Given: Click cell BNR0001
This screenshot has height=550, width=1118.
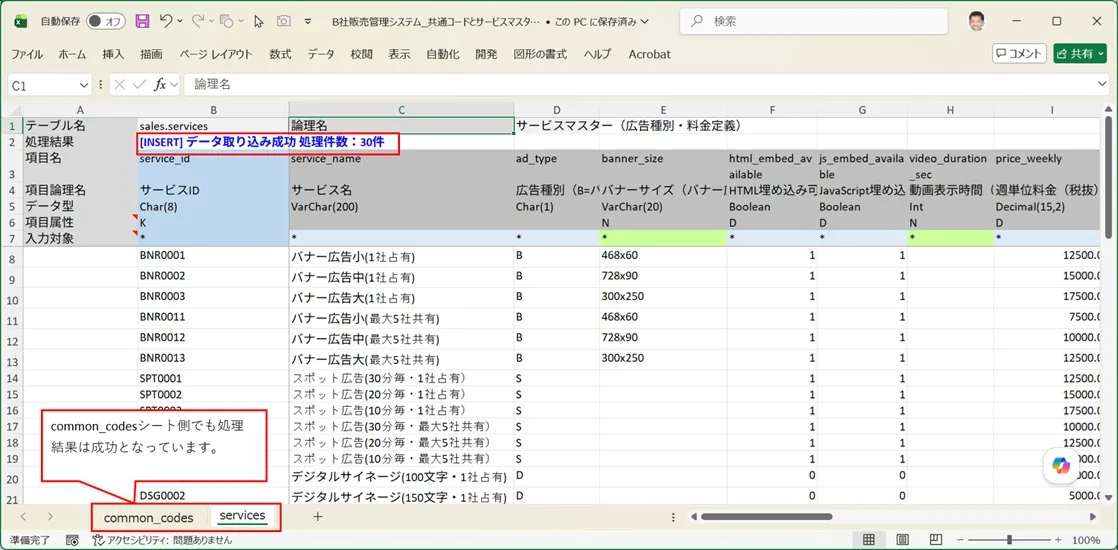Looking at the screenshot, I should coord(212,256).
